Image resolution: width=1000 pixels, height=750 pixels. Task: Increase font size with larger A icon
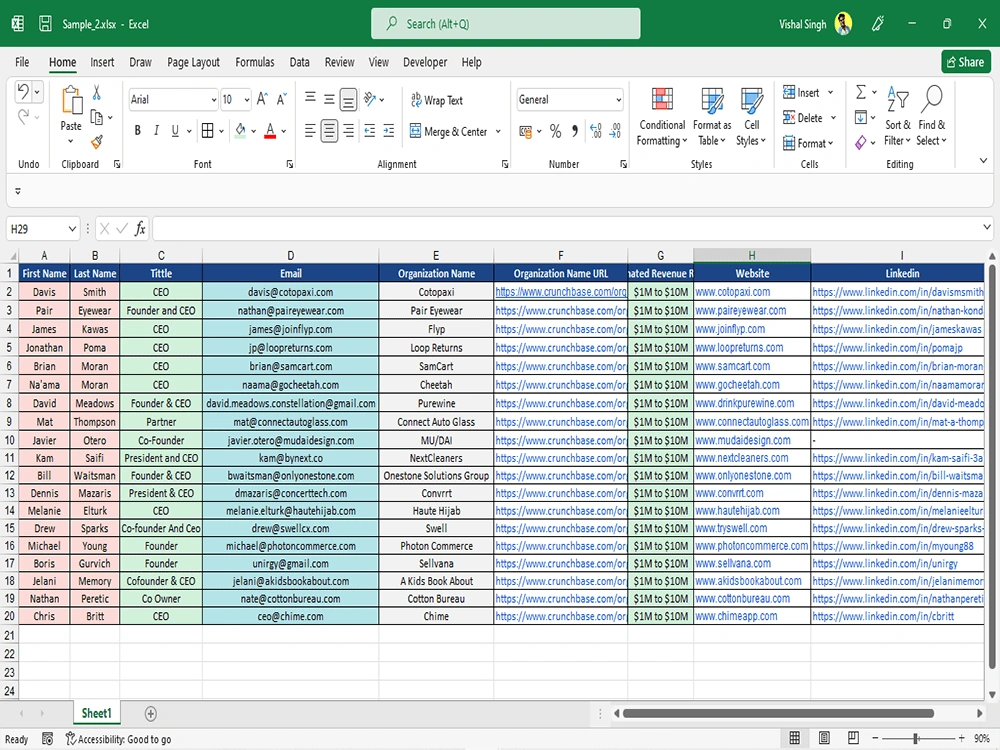pos(261,99)
